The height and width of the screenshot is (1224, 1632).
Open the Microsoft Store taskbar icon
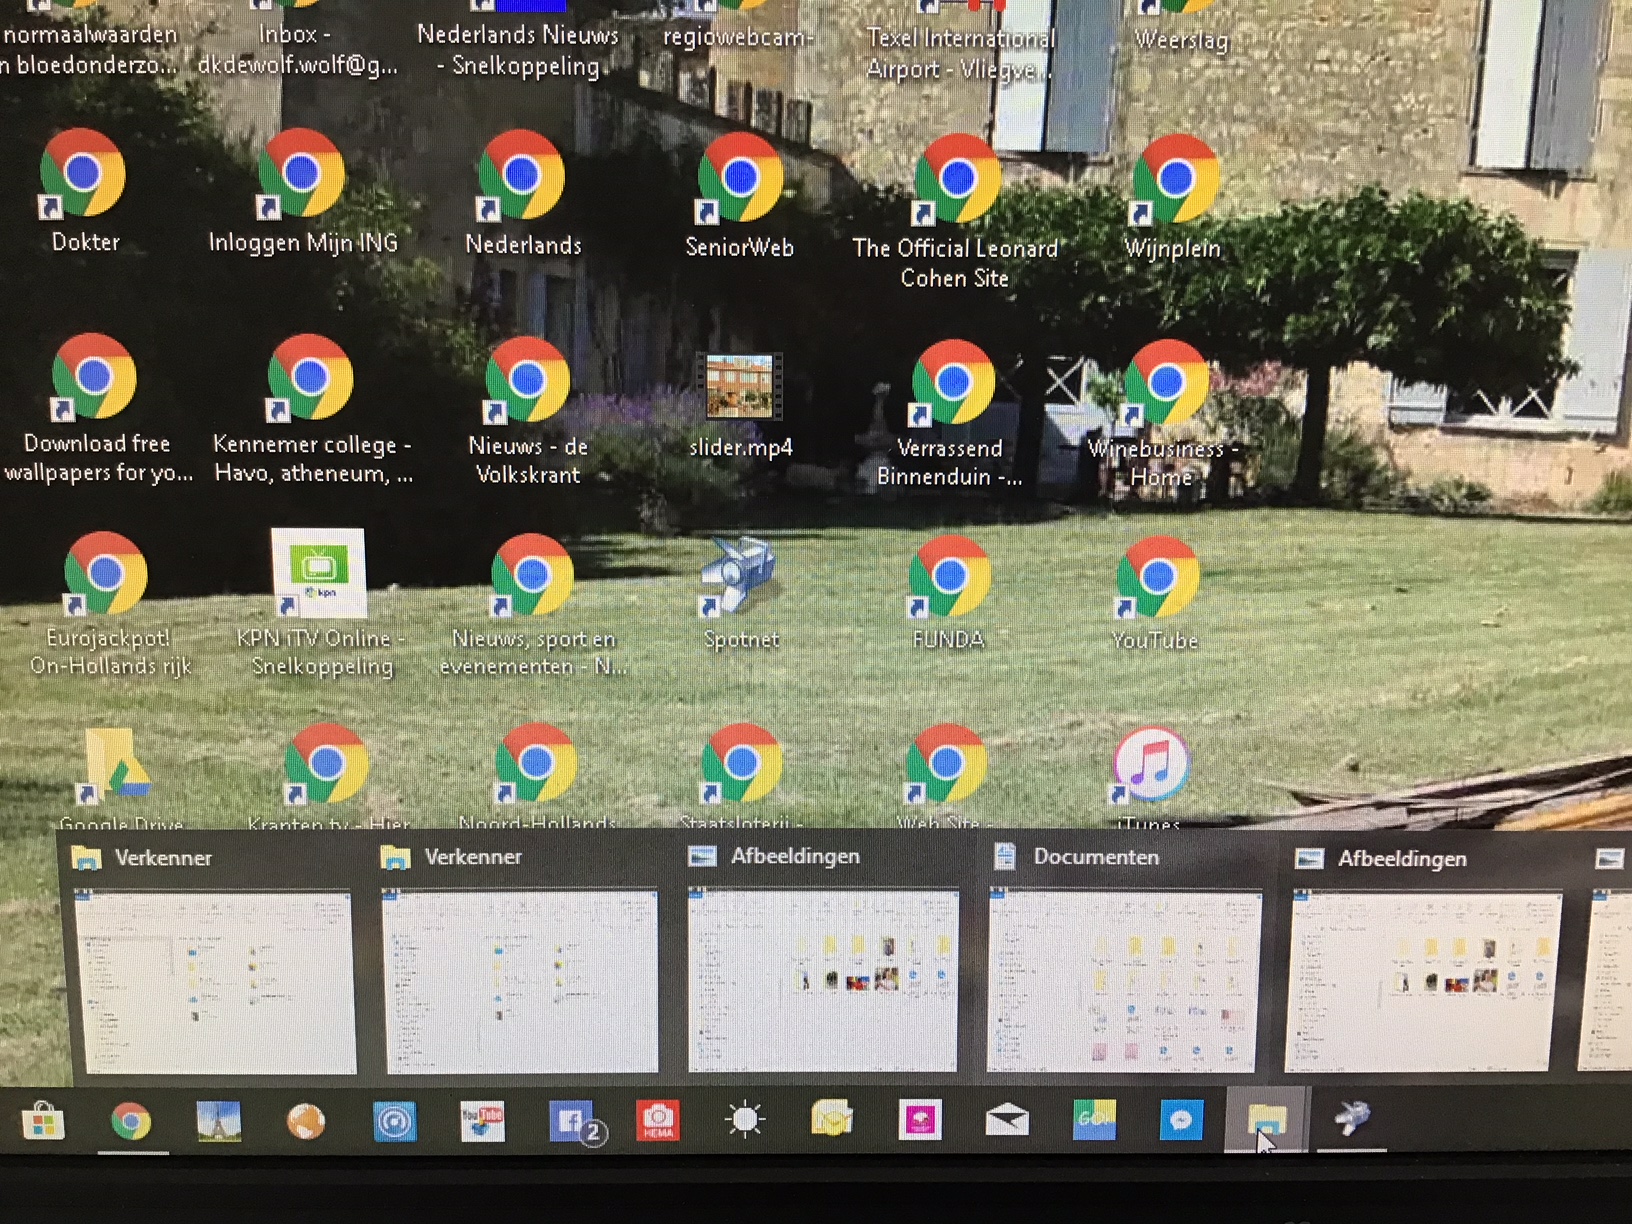[42, 1121]
